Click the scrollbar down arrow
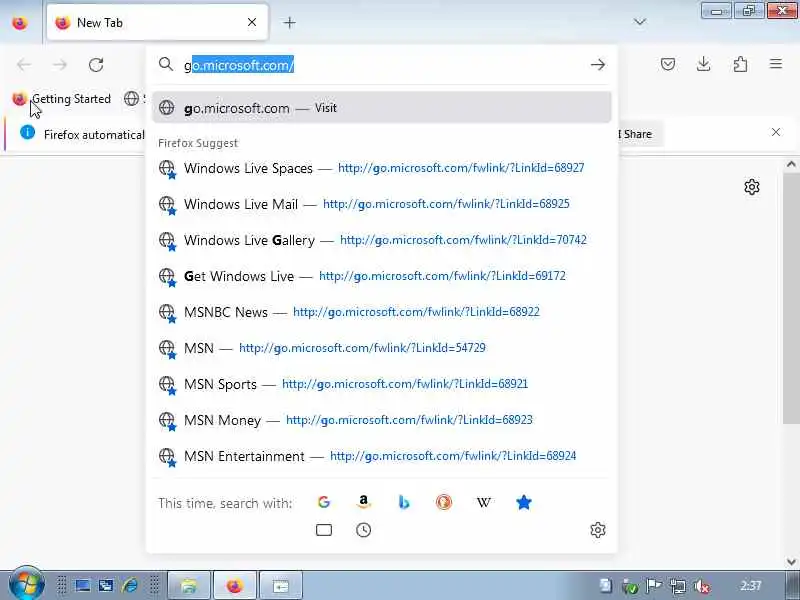 (791, 562)
